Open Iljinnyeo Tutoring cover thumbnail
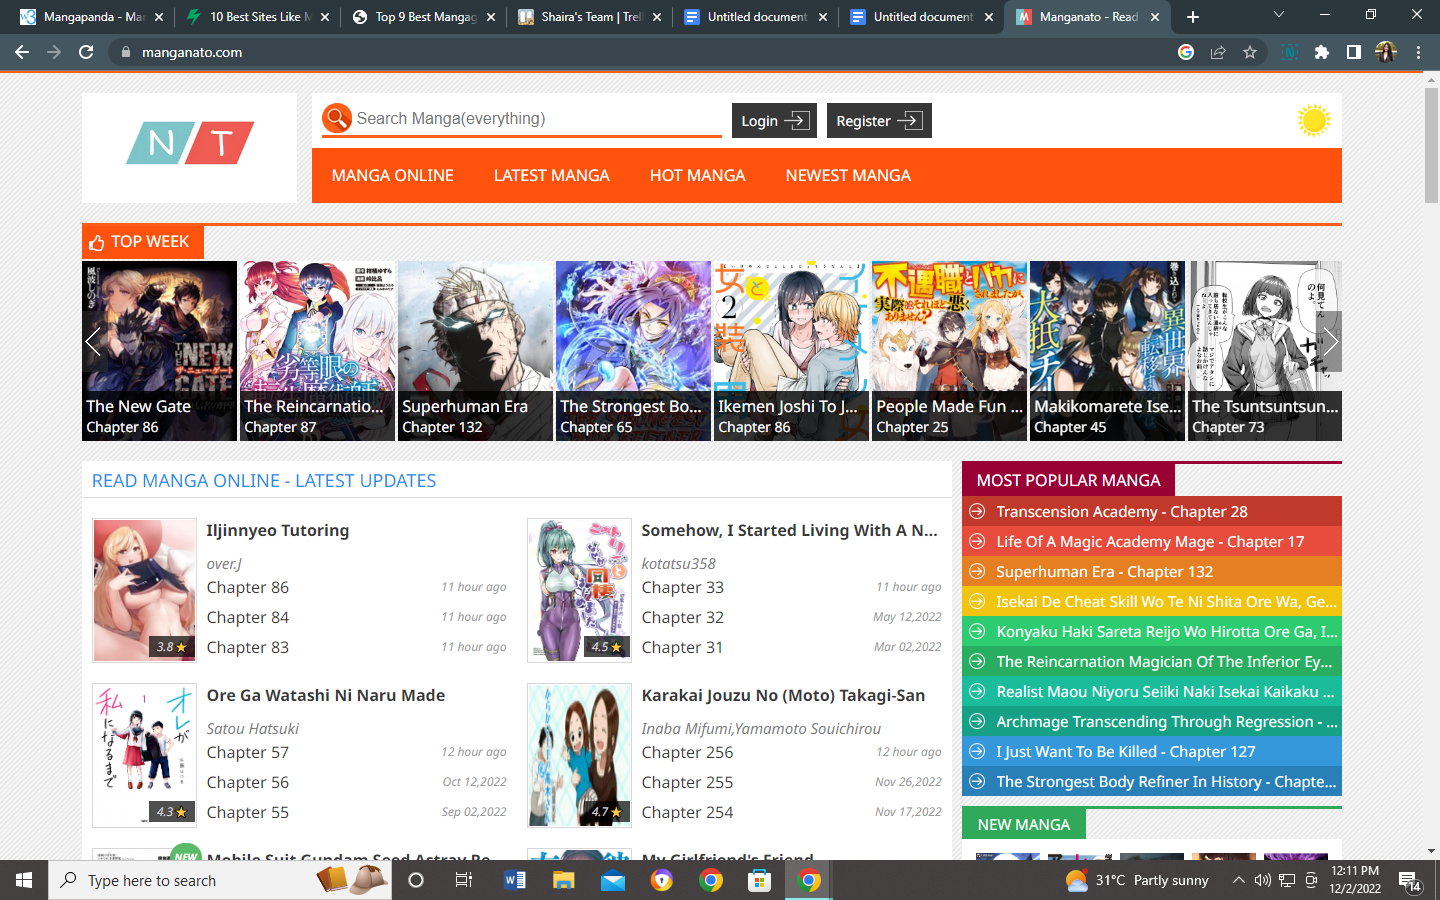 click(x=144, y=590)
